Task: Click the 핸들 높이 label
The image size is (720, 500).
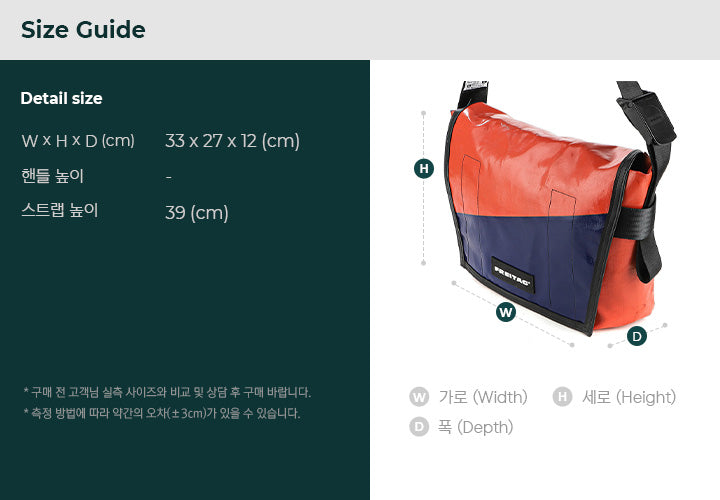Action: click(x=52, y=176)
